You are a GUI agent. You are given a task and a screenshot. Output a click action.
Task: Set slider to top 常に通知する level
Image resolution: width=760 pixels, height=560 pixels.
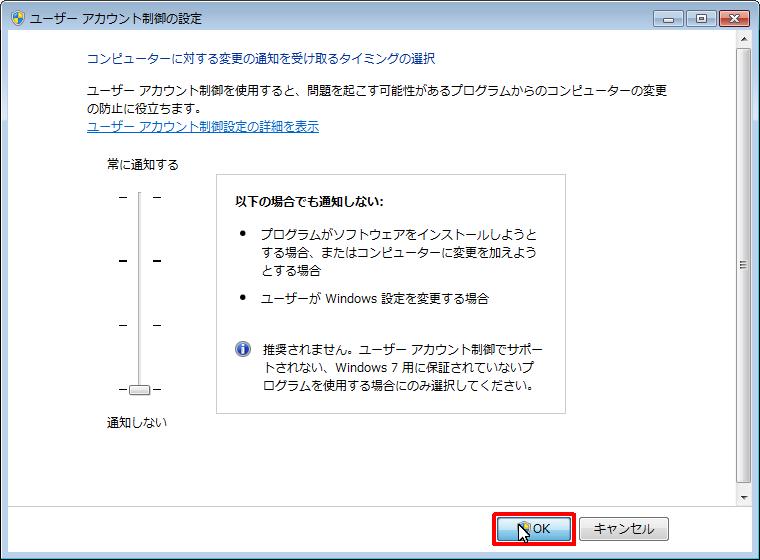[139, 198]
